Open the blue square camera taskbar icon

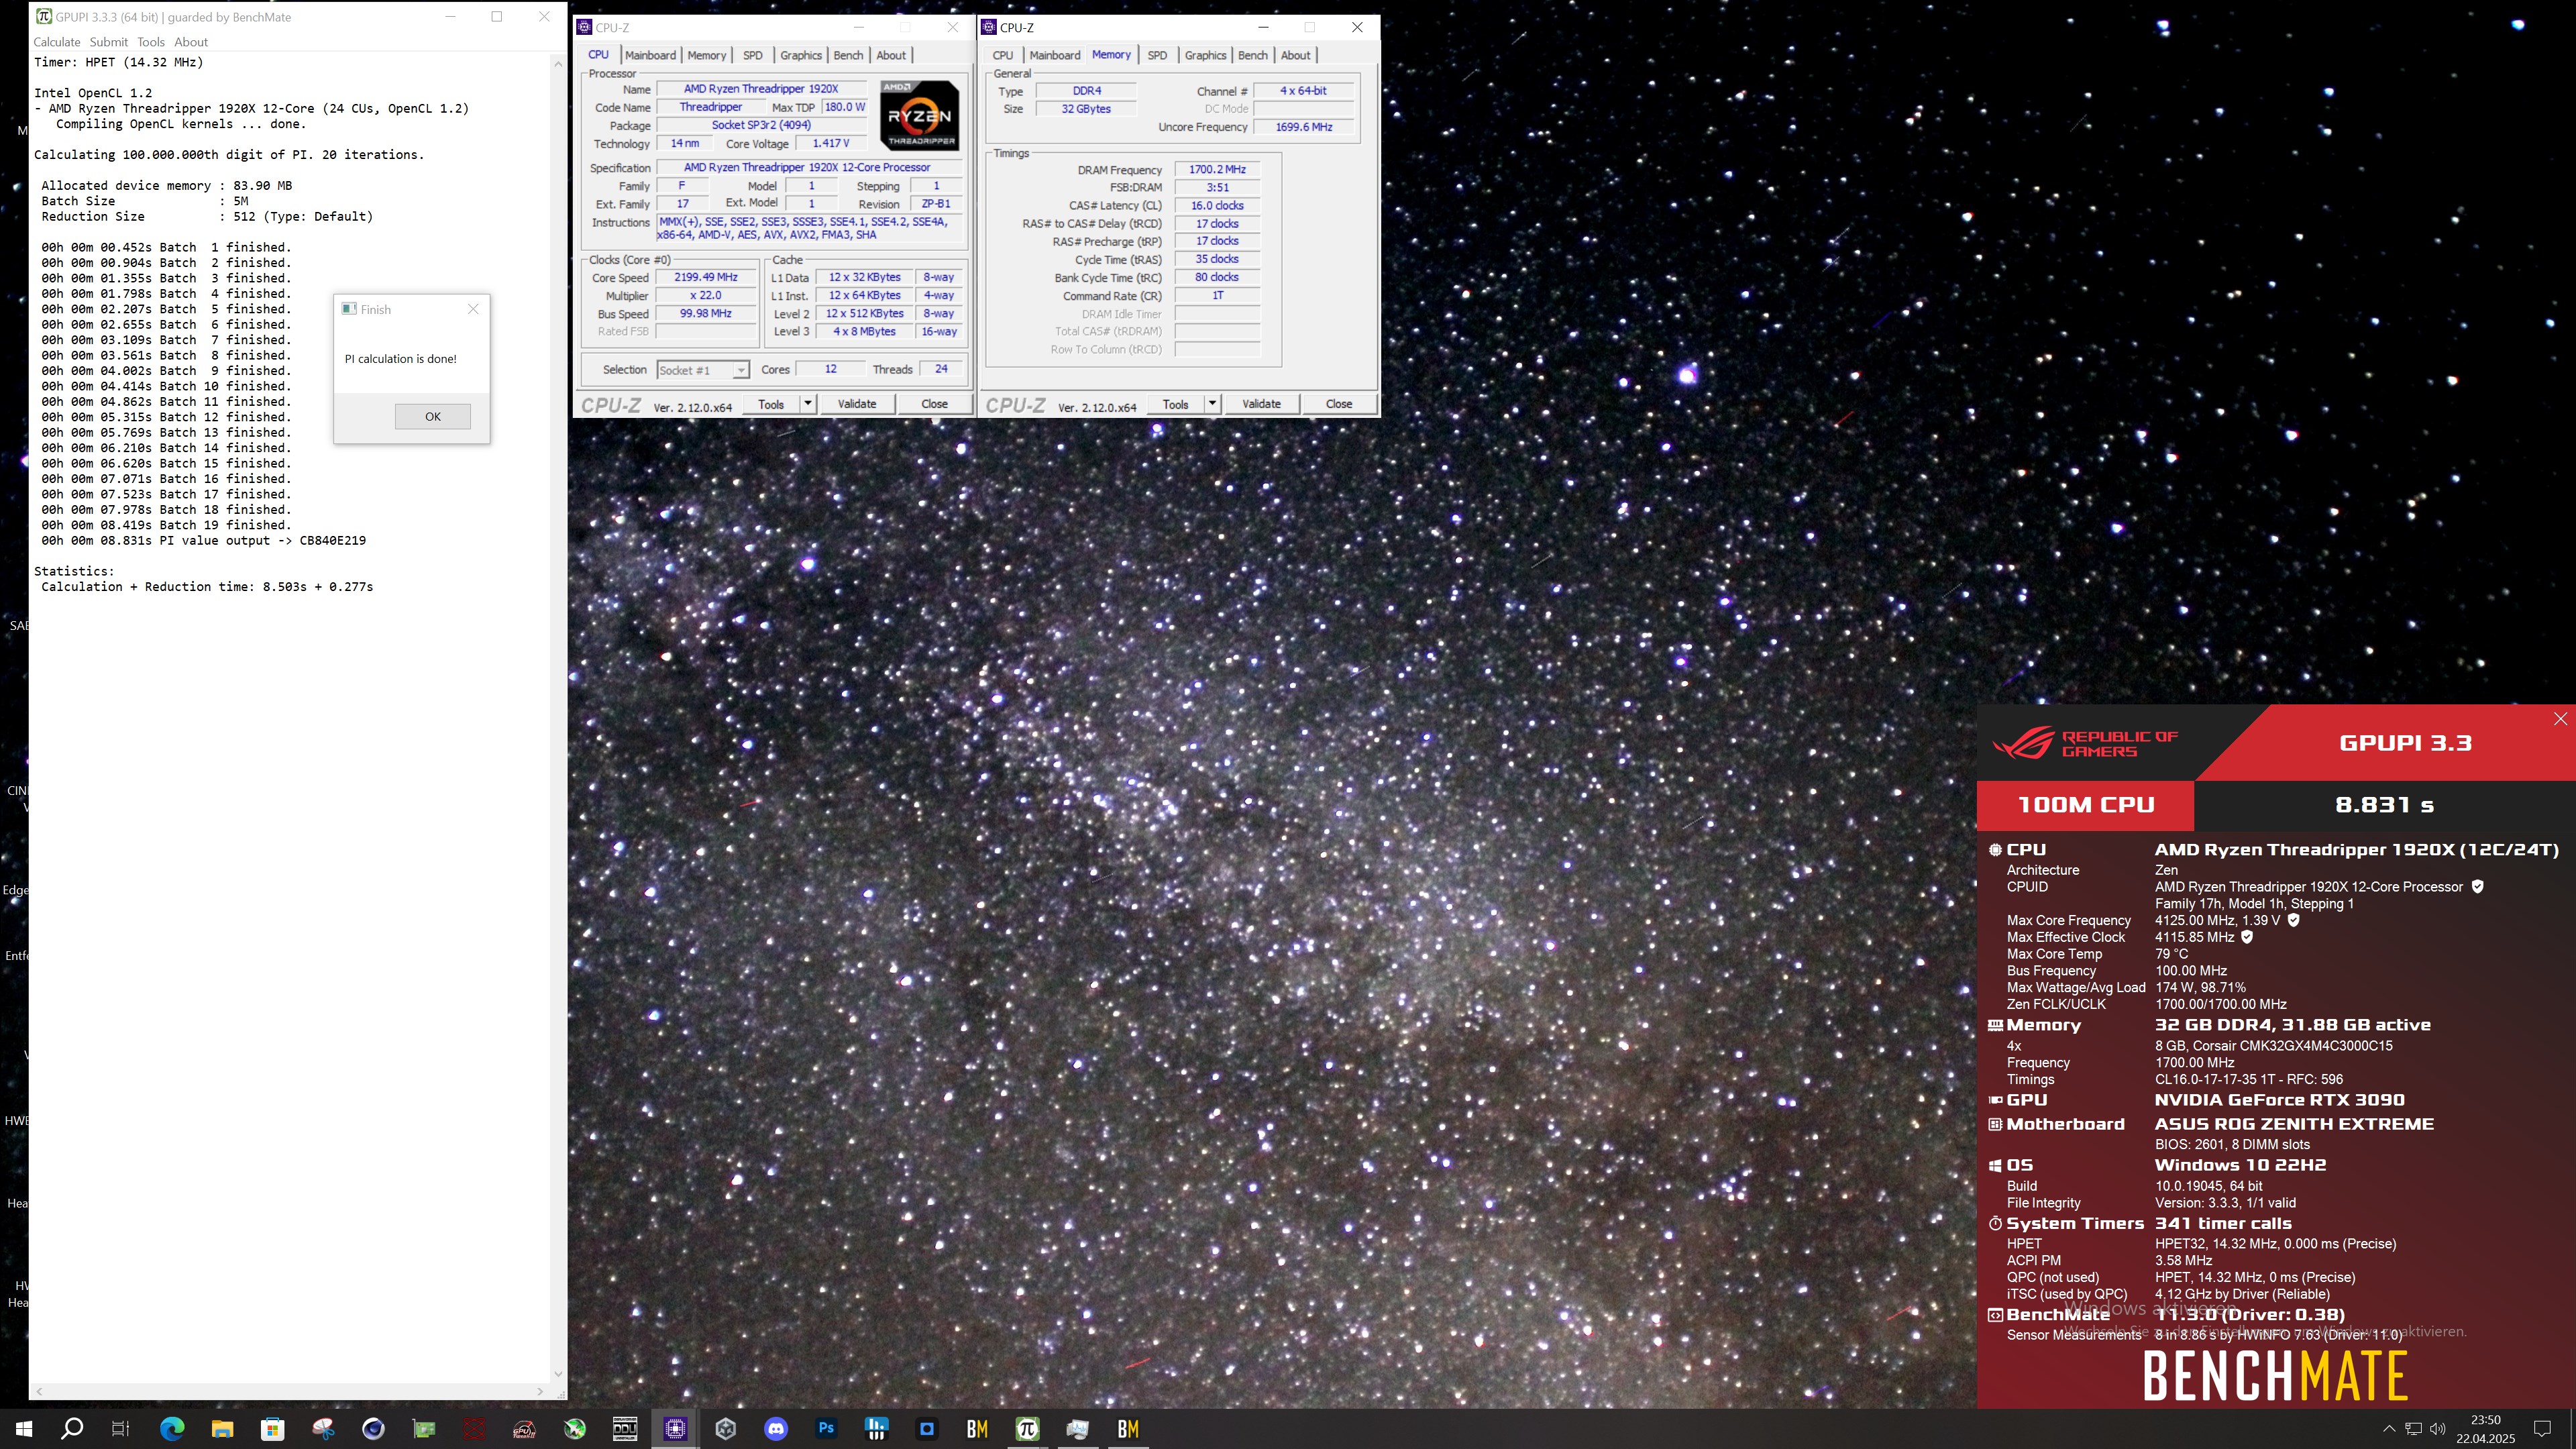(927, 1429)
